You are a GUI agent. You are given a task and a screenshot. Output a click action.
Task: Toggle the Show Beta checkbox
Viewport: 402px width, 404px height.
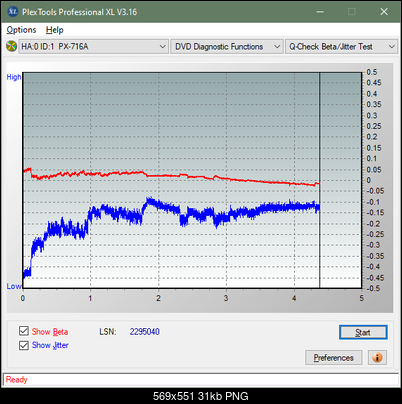point(24,331)
